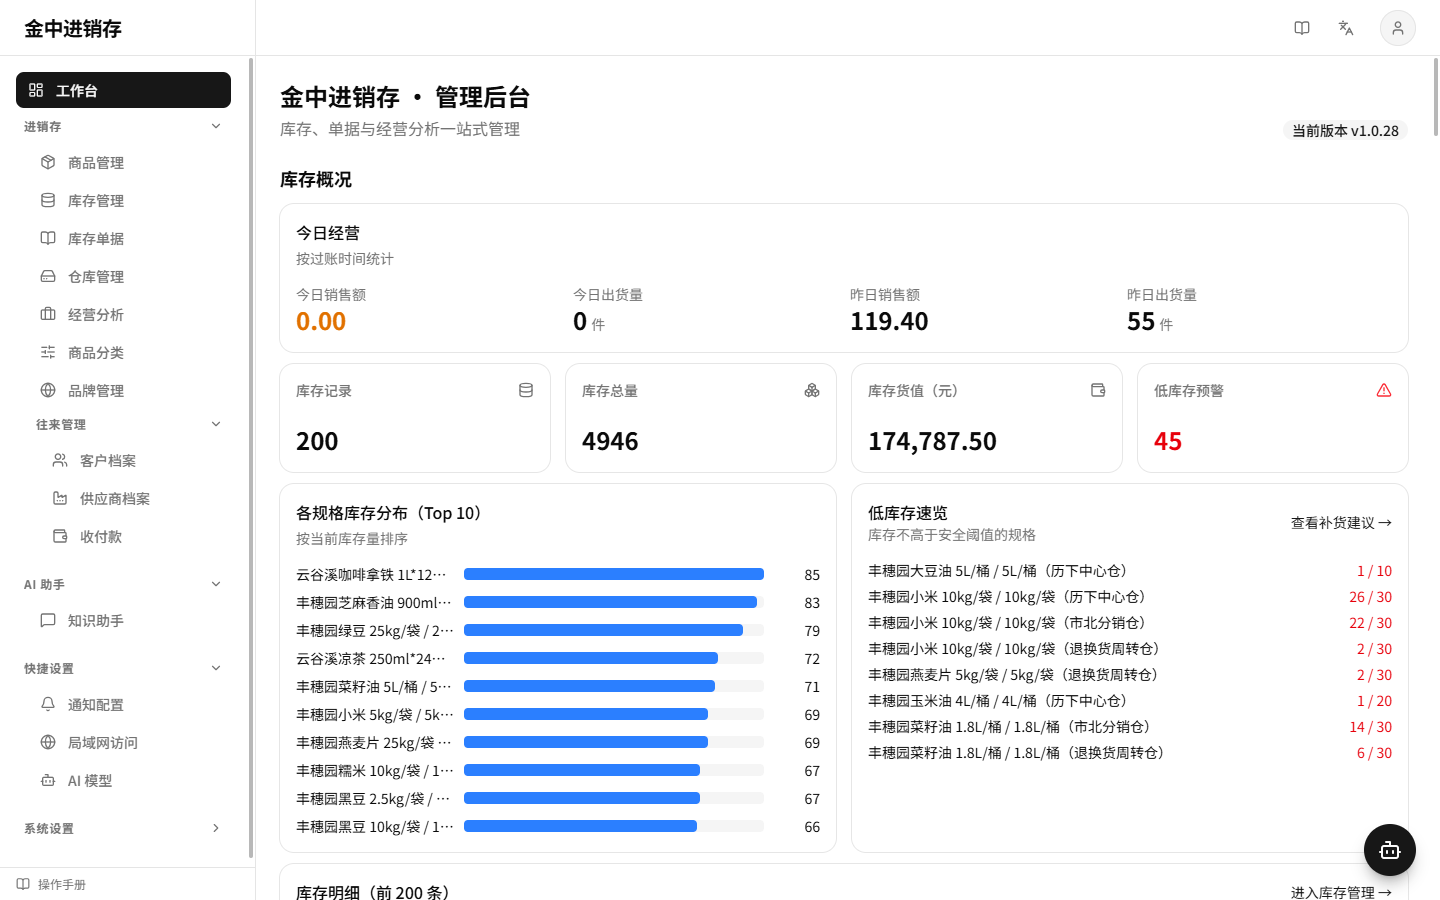Click the 收付款 wallet icon
1440x900 pixels.
[x=60, y=536]
